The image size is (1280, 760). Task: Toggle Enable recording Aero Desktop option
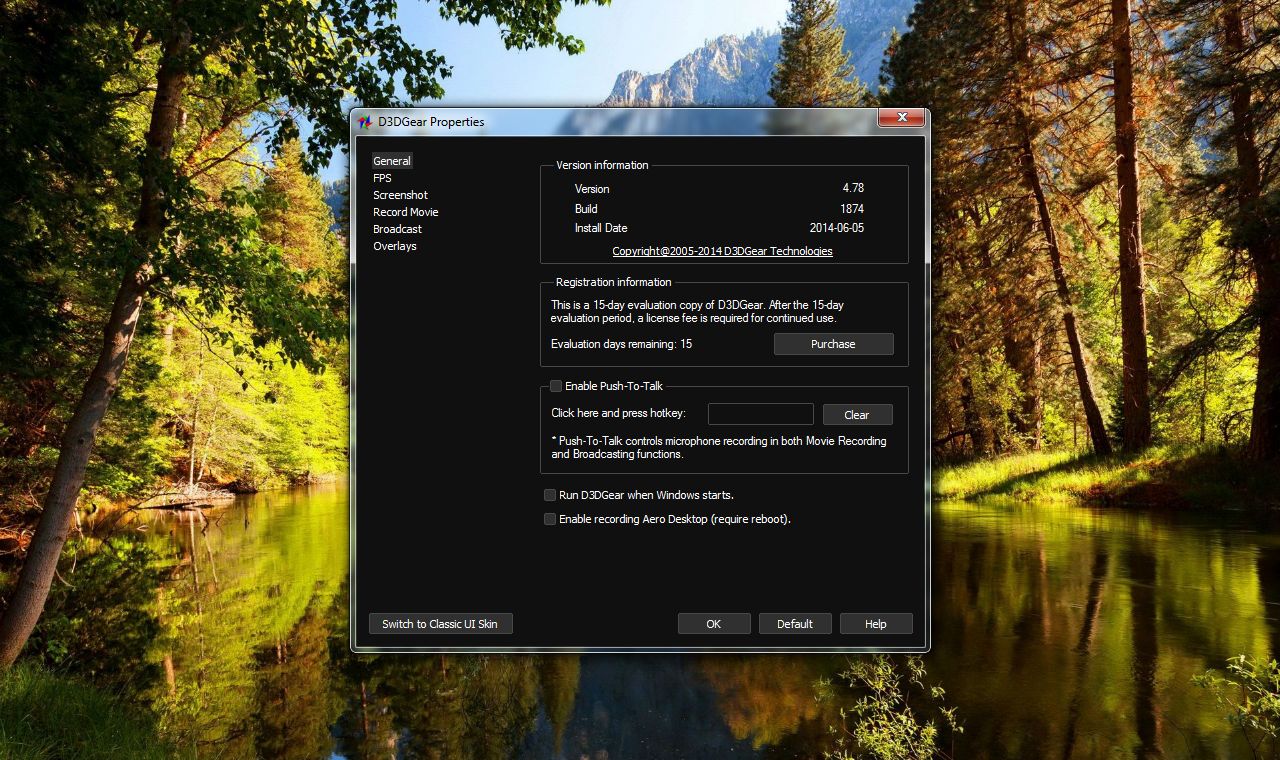(x=550, y=519)
